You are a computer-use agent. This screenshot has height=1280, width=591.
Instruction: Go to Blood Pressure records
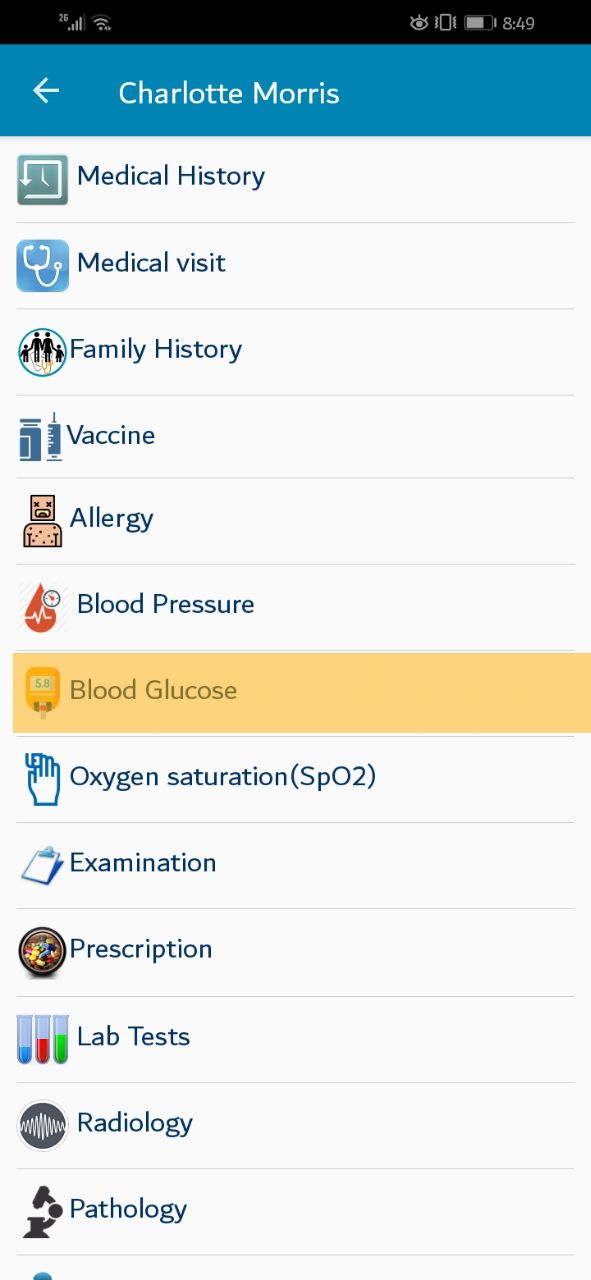295,607
